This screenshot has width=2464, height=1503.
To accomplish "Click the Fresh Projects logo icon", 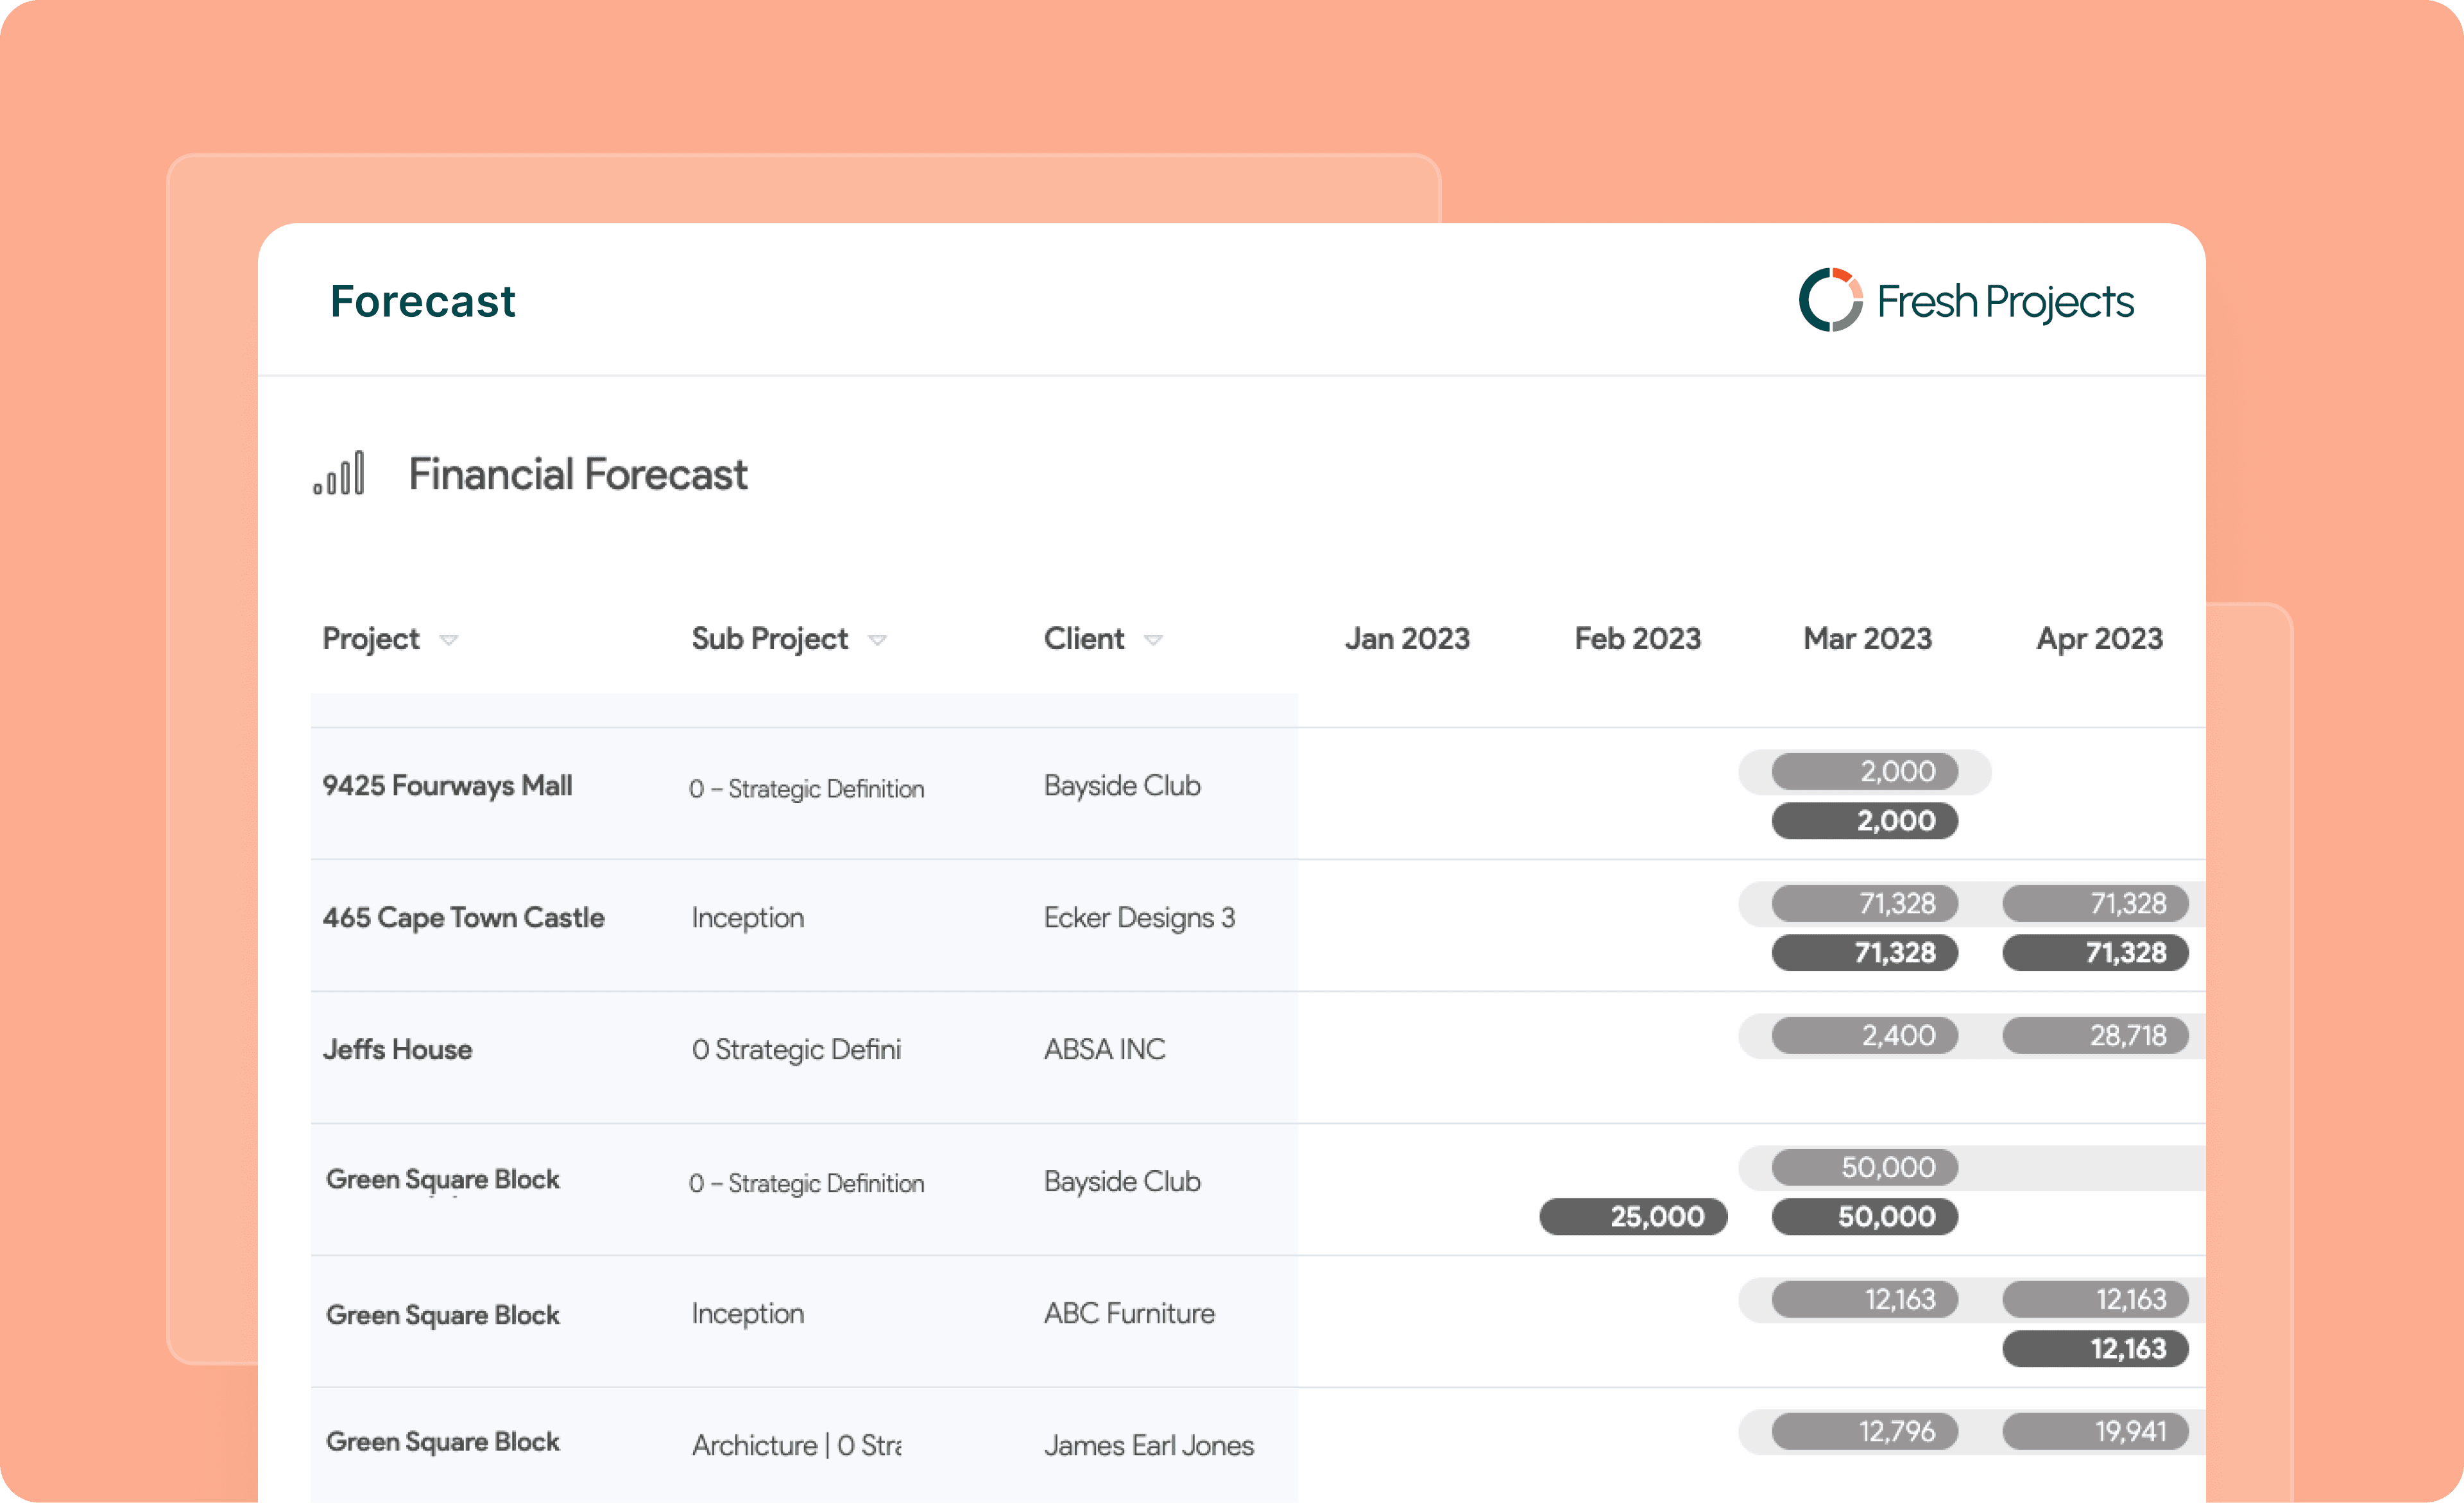I will tap(1830, 300).
